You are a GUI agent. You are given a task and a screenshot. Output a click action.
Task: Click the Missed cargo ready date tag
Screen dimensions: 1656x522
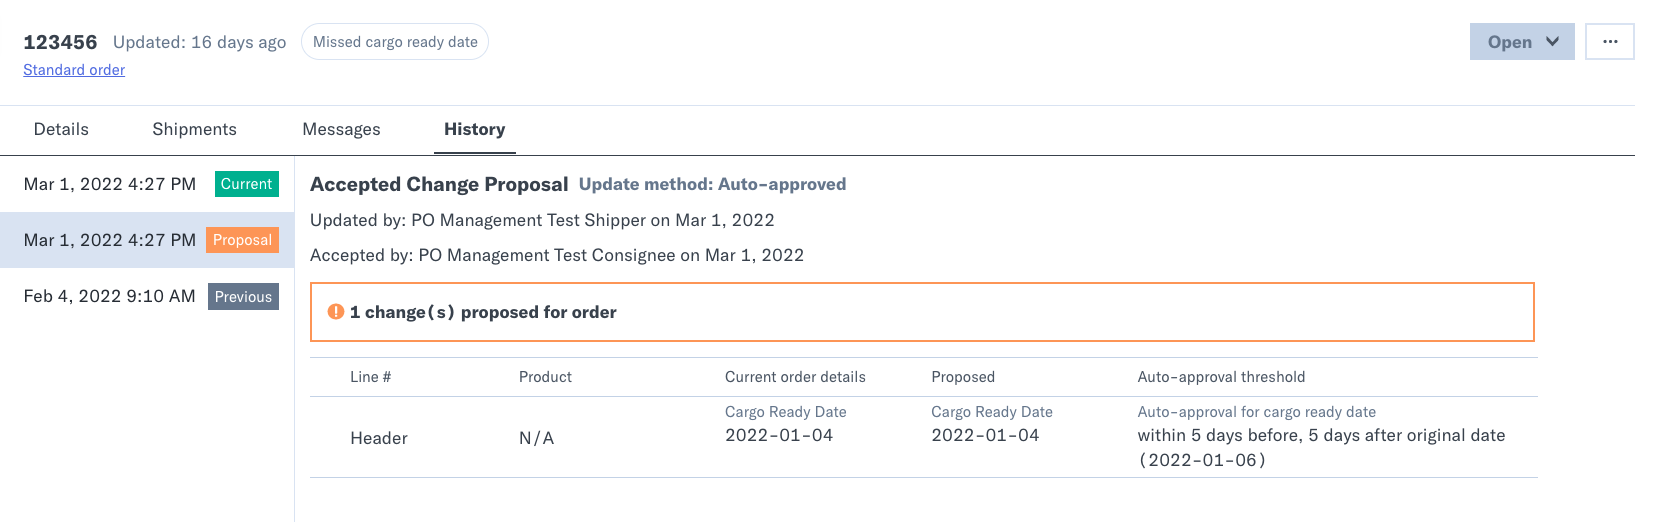[395, 42]
